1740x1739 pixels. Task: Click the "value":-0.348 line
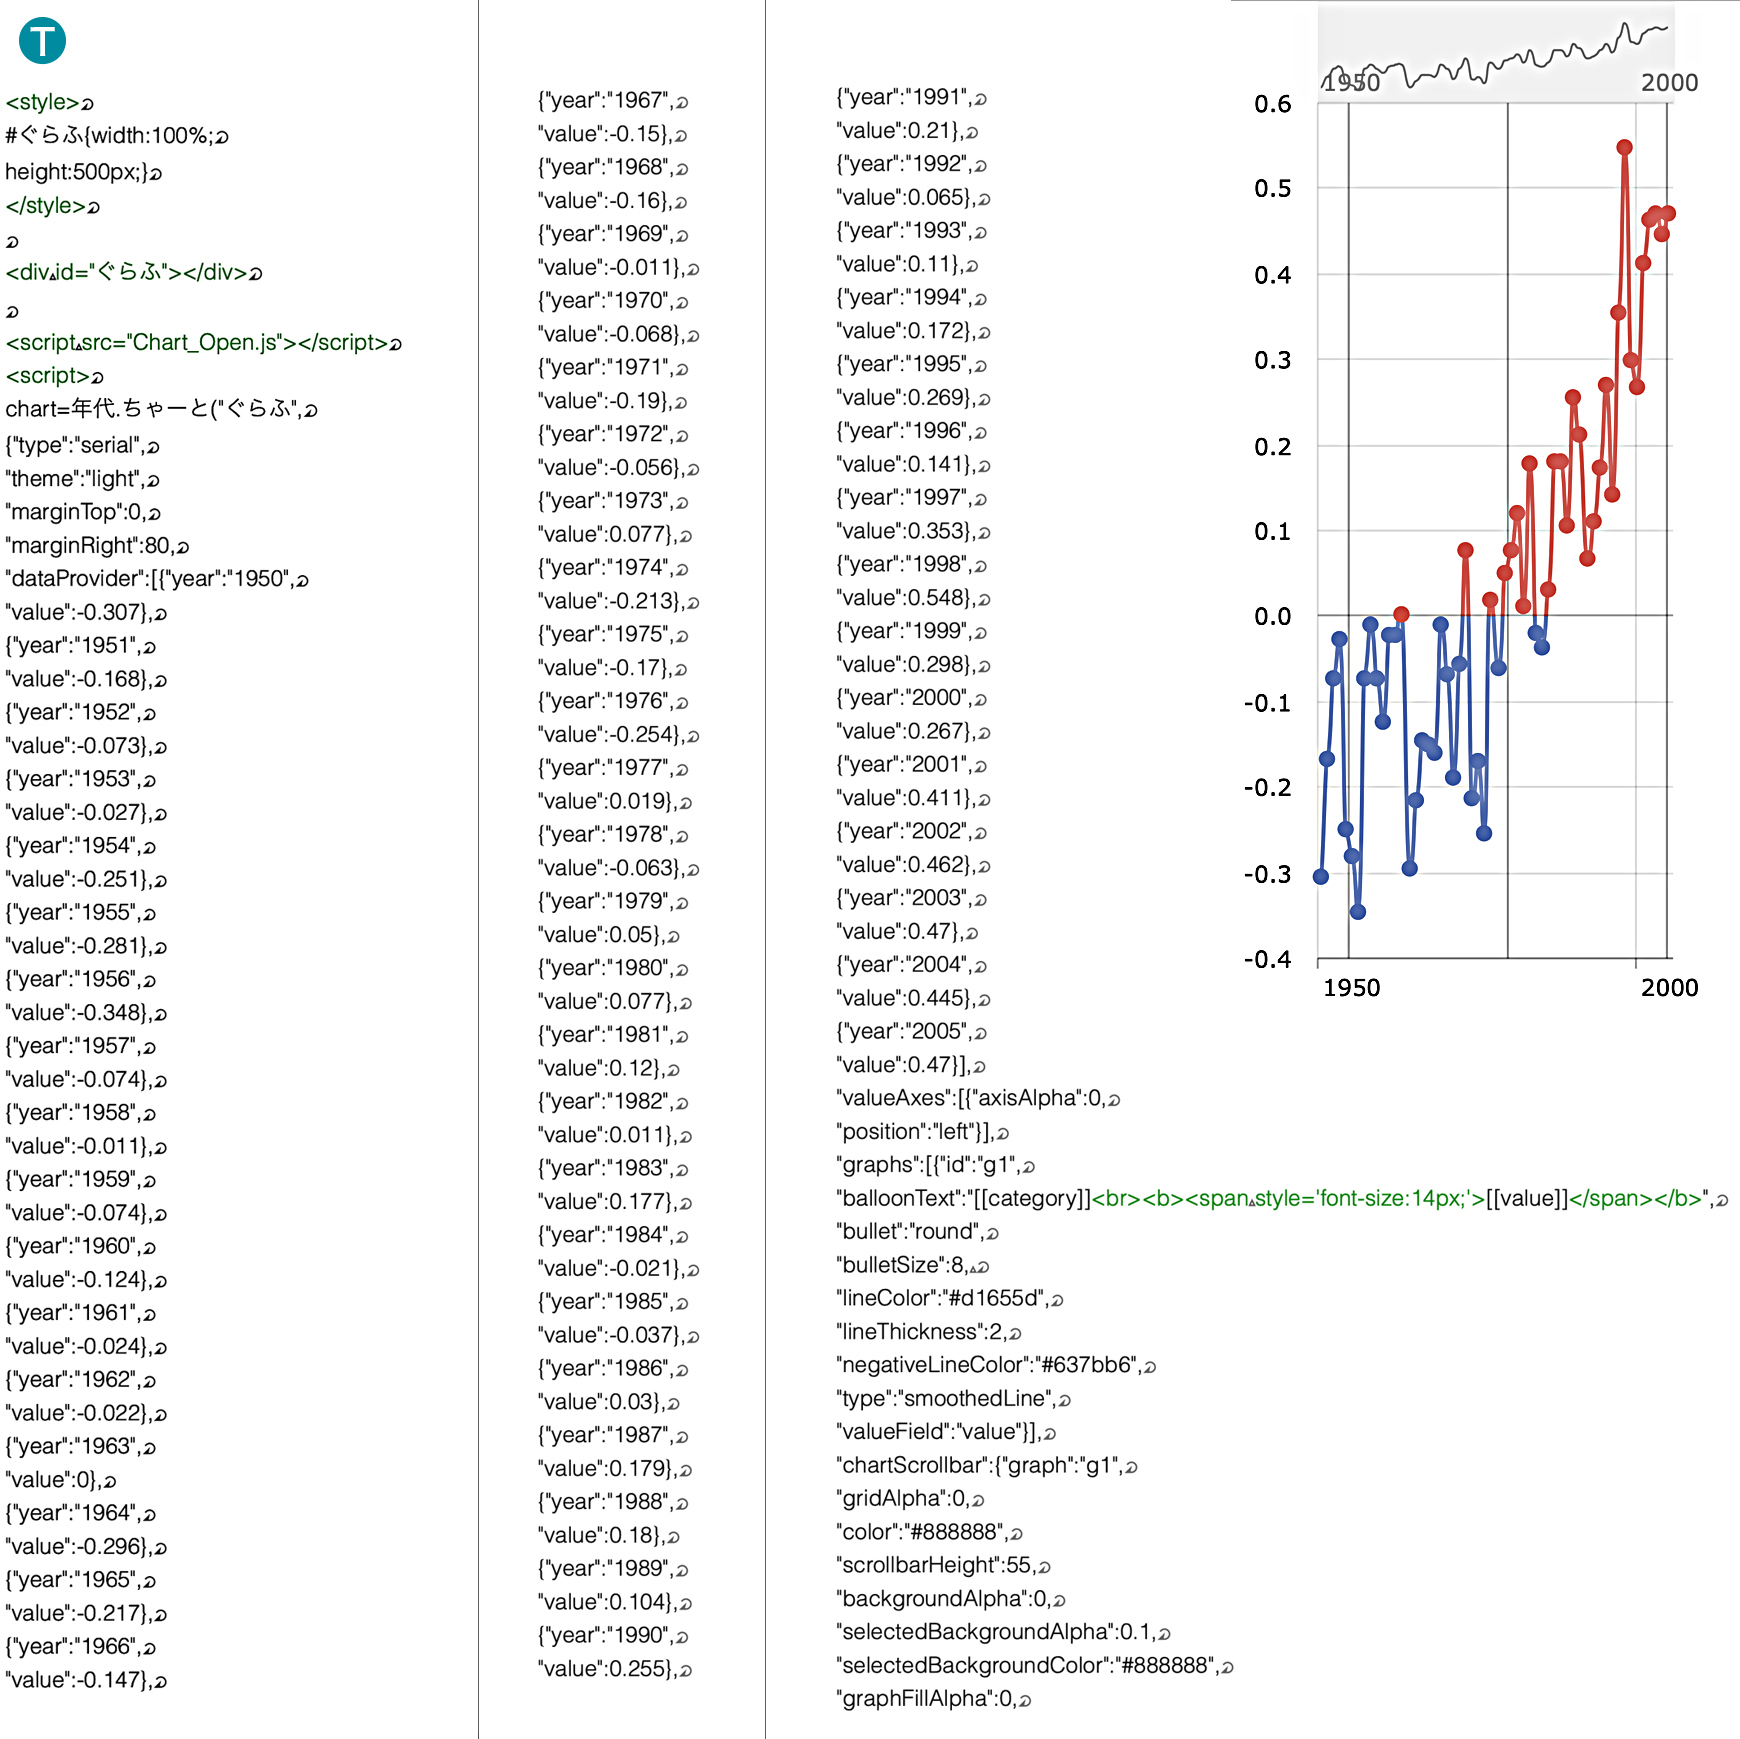pos(86,1013)
